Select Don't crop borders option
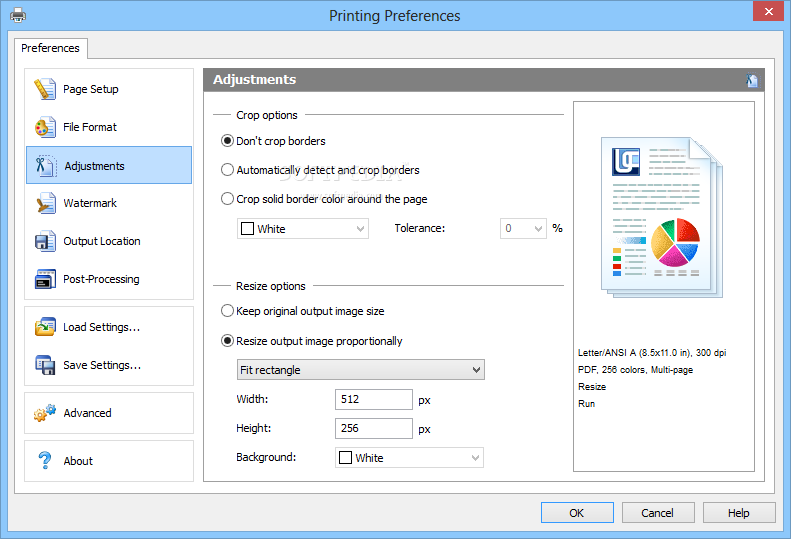Image resolution: width=791 pixels, height=539 pixels. [x=228, y=141]
